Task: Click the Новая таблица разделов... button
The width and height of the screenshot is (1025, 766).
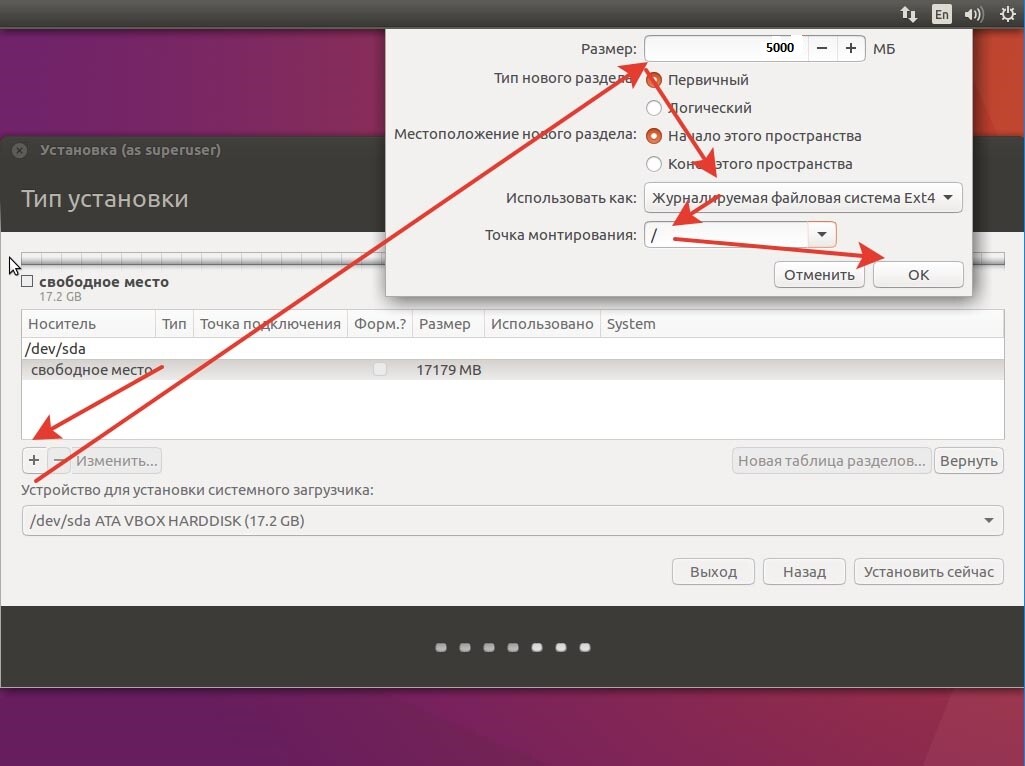Action: click(x=832, y=460)
